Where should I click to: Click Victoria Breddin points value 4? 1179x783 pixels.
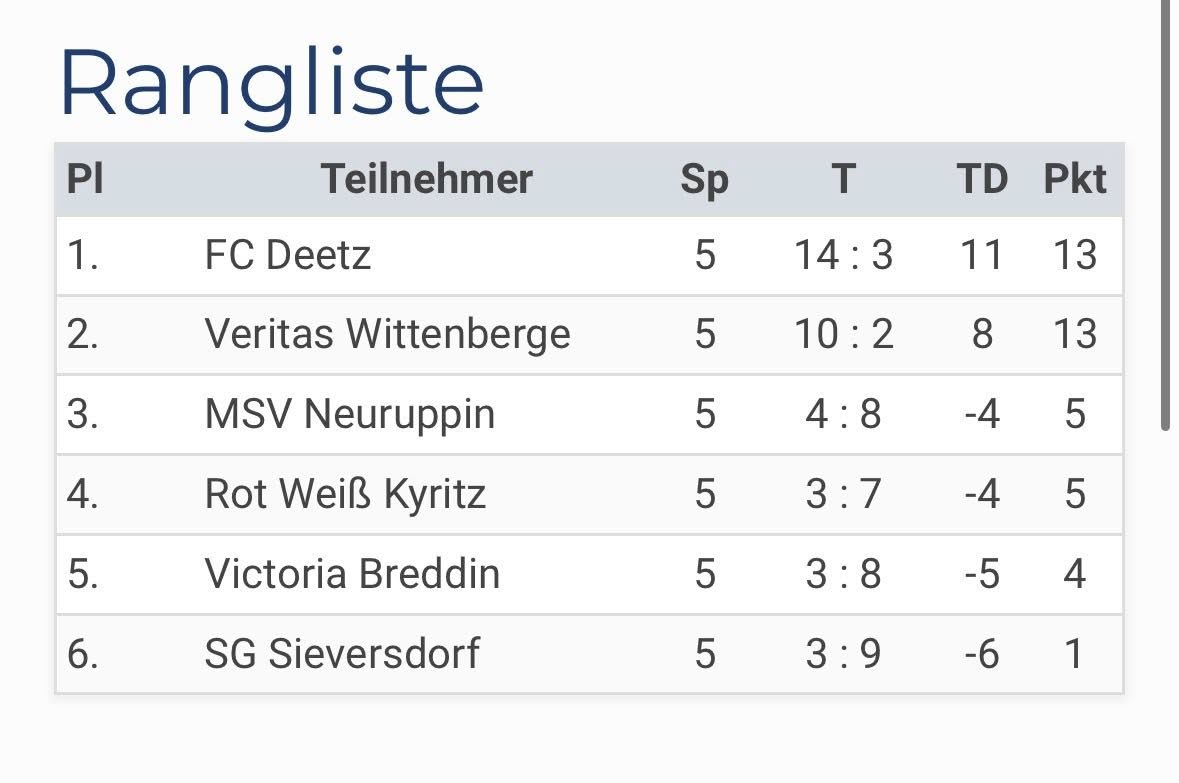pos(1075,574)
